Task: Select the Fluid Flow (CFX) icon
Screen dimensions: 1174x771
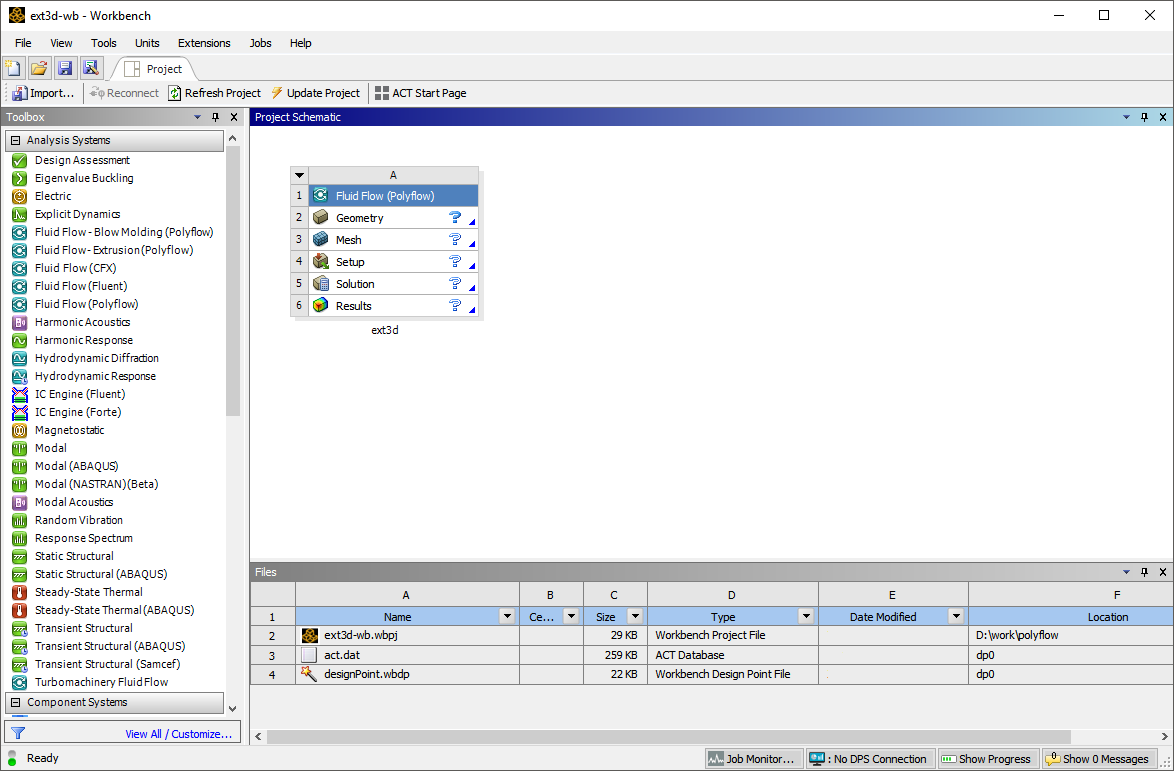Action: click(20, 268)
